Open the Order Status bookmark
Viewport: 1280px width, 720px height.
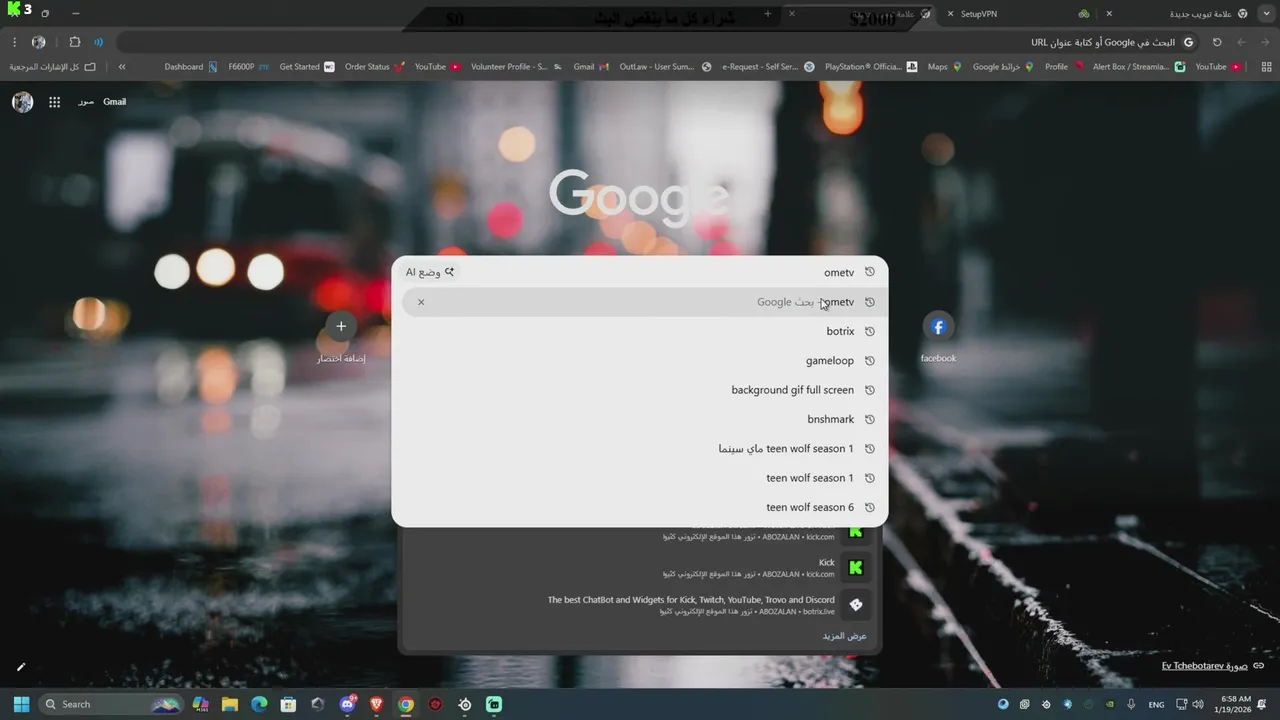(375, 67)
